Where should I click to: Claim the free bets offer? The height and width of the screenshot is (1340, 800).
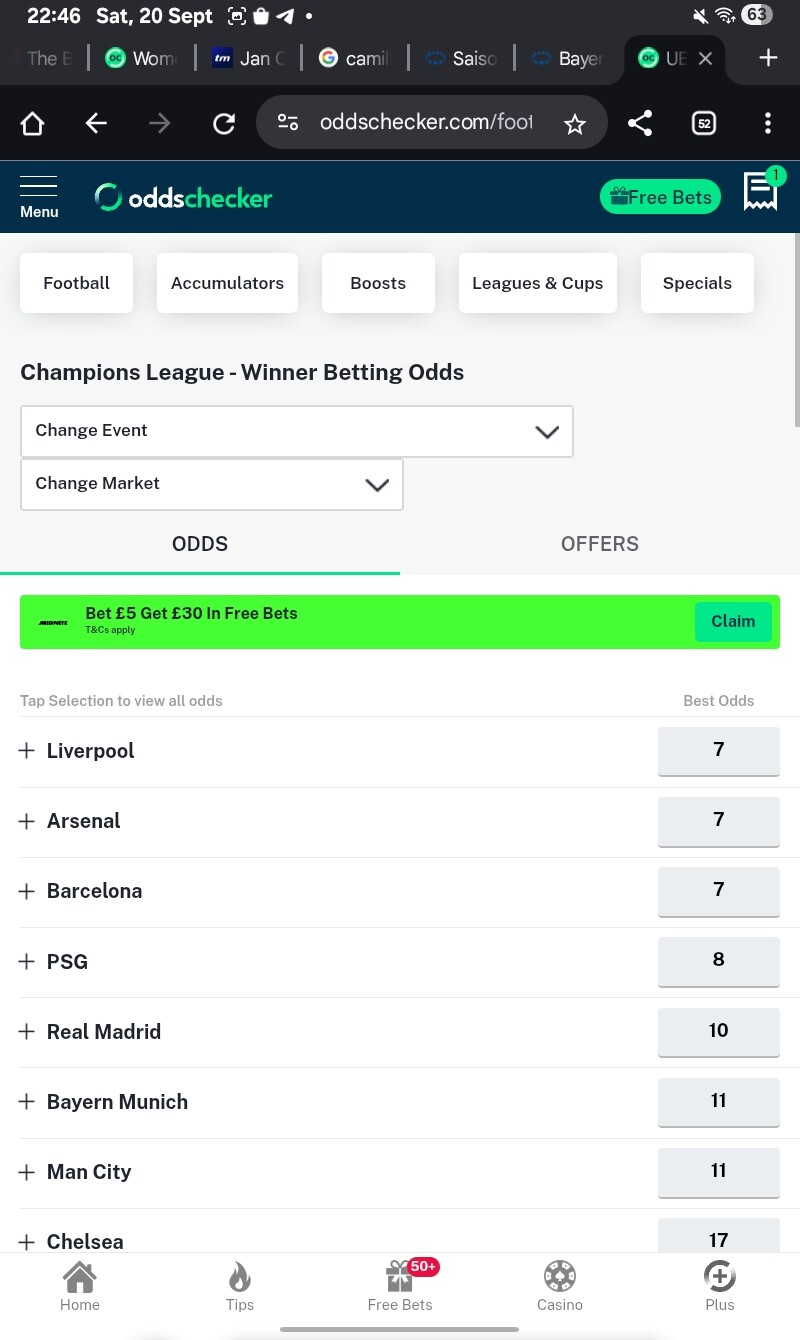coord(733,621)
